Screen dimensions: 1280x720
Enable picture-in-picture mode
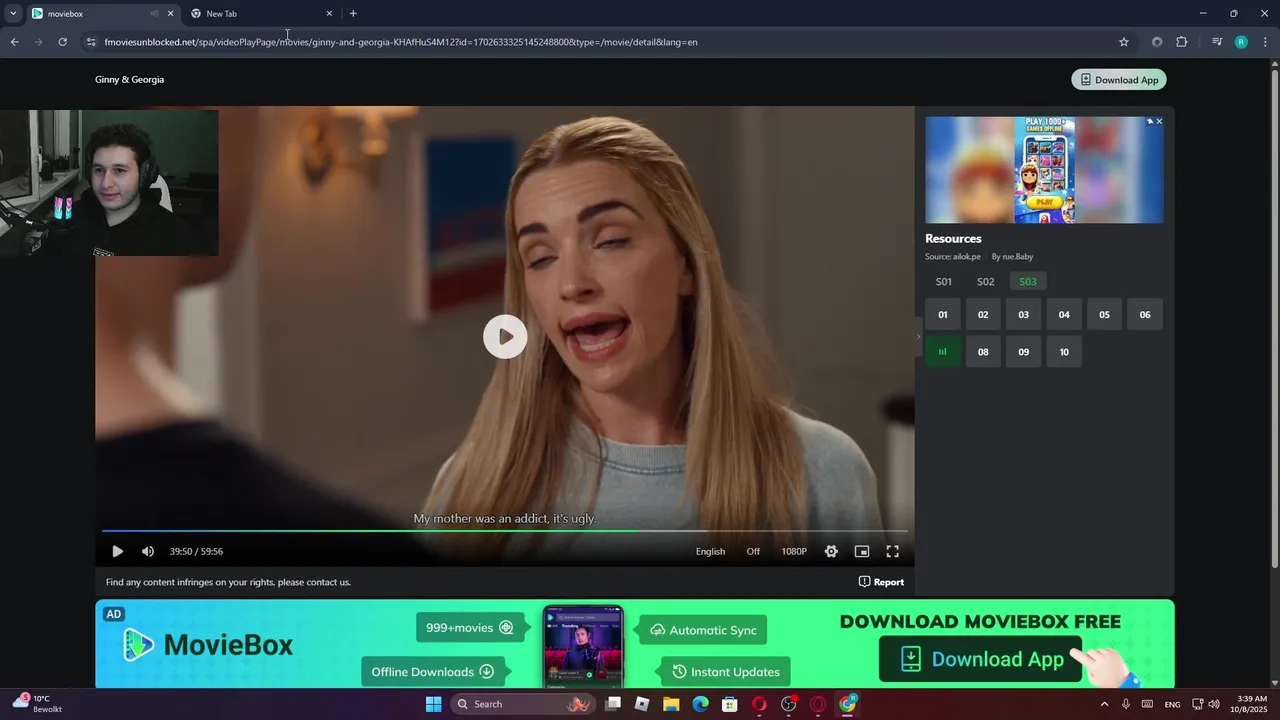(862, 551)
